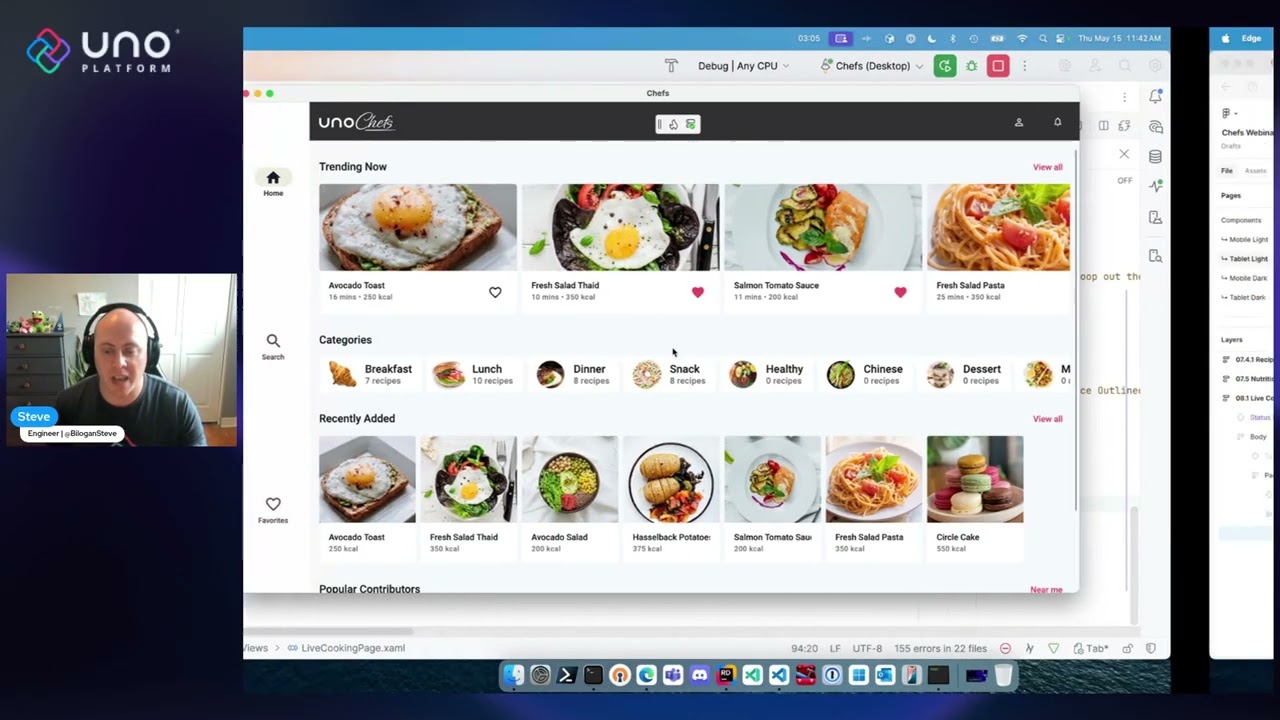This screenshot has width=1280, height=720.
Task: Open Circle Cake recently added thumbnail
Action: tap(975, 479)
